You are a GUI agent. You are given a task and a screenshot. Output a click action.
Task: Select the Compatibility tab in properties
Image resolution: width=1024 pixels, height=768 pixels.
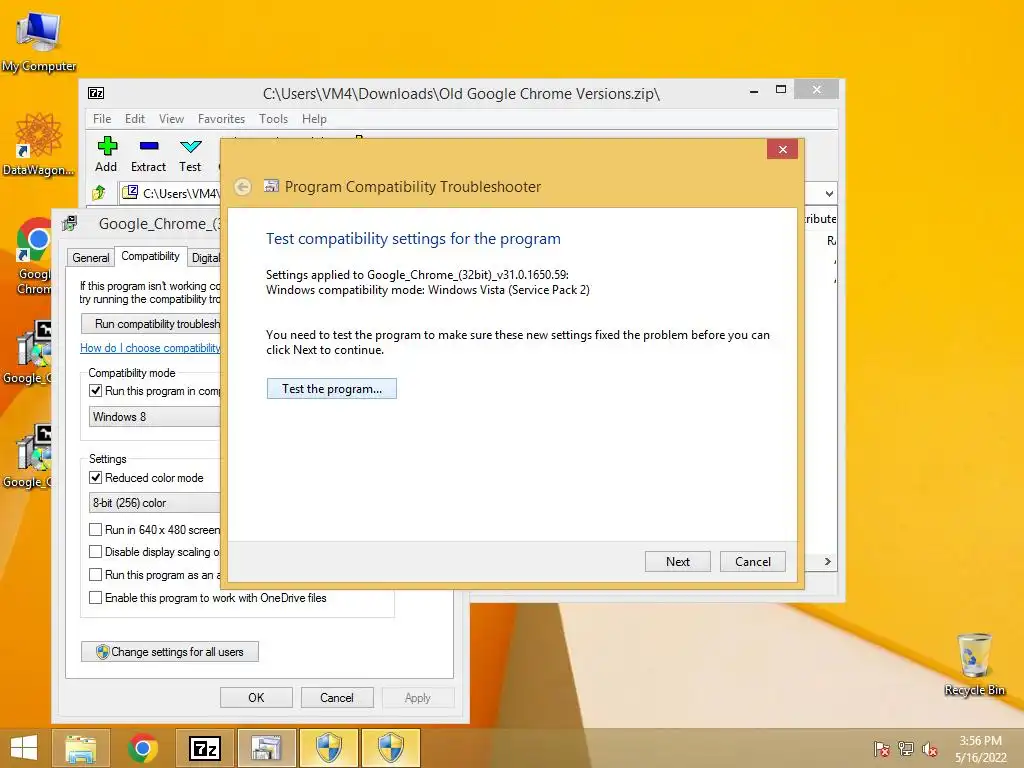point(150,256)
